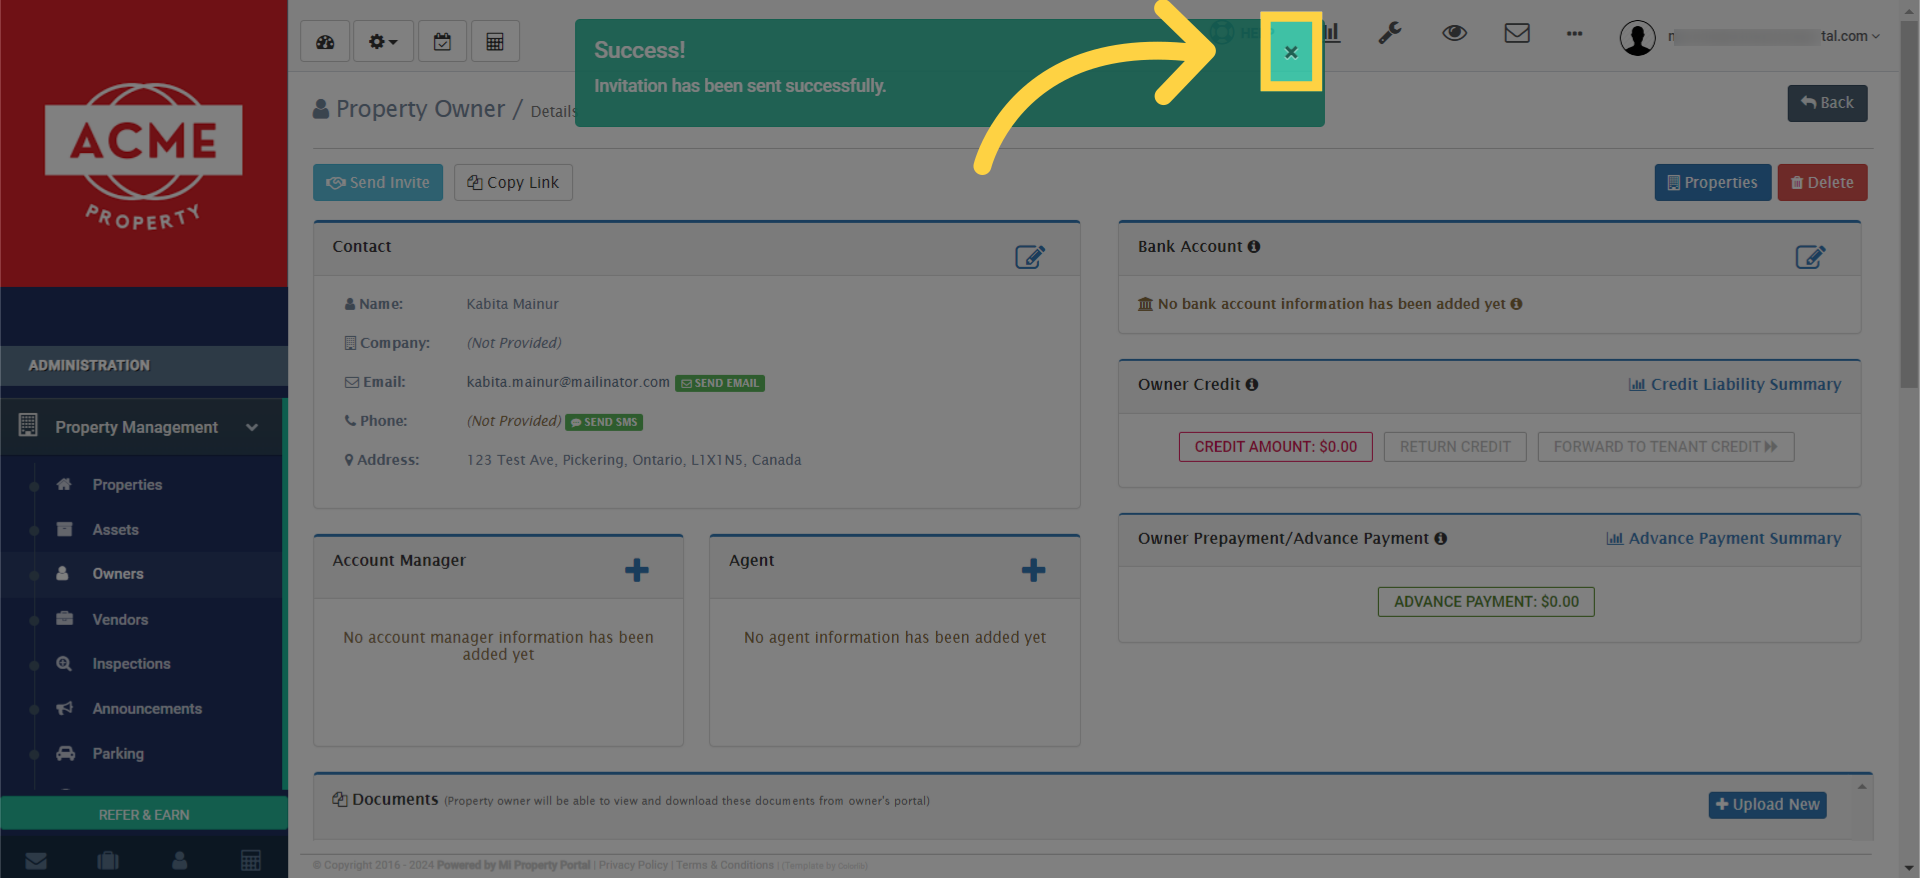This screenshot has width=1920, height=878.
Task: Click the ACME Property logo
Action: click(144, 155)
